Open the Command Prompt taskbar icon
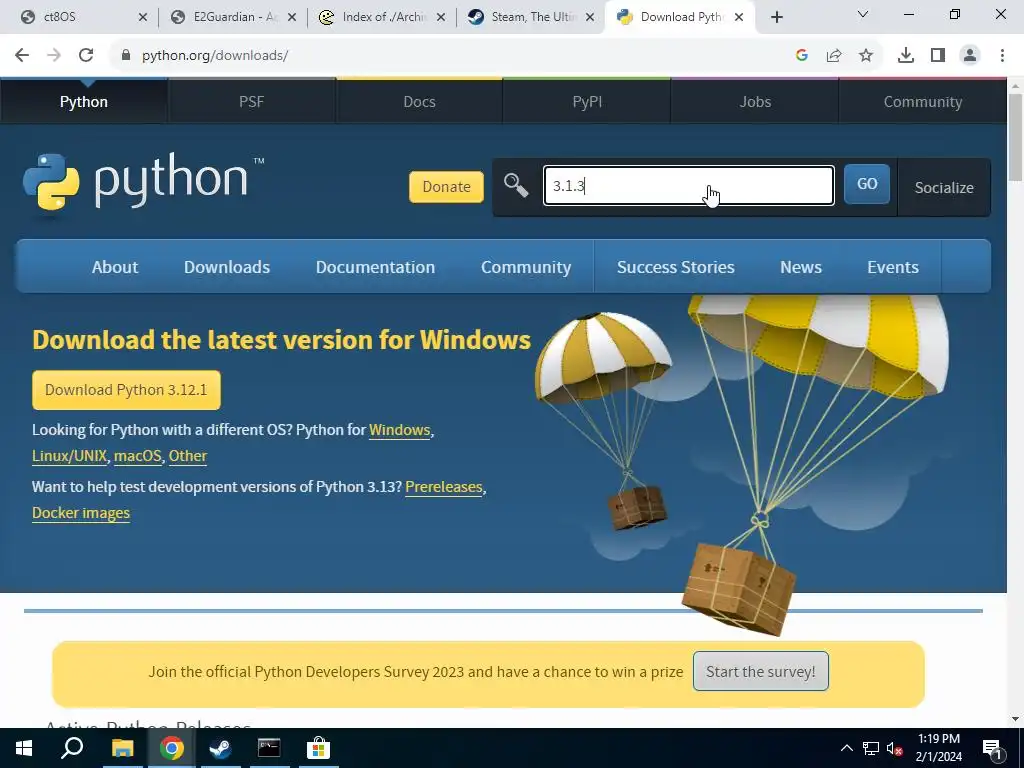 click(x=269, y=748)
